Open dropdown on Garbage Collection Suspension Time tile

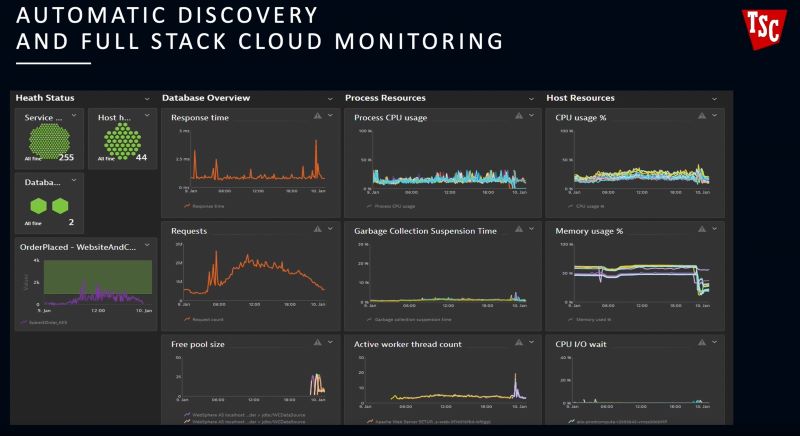tap(531, 229)
